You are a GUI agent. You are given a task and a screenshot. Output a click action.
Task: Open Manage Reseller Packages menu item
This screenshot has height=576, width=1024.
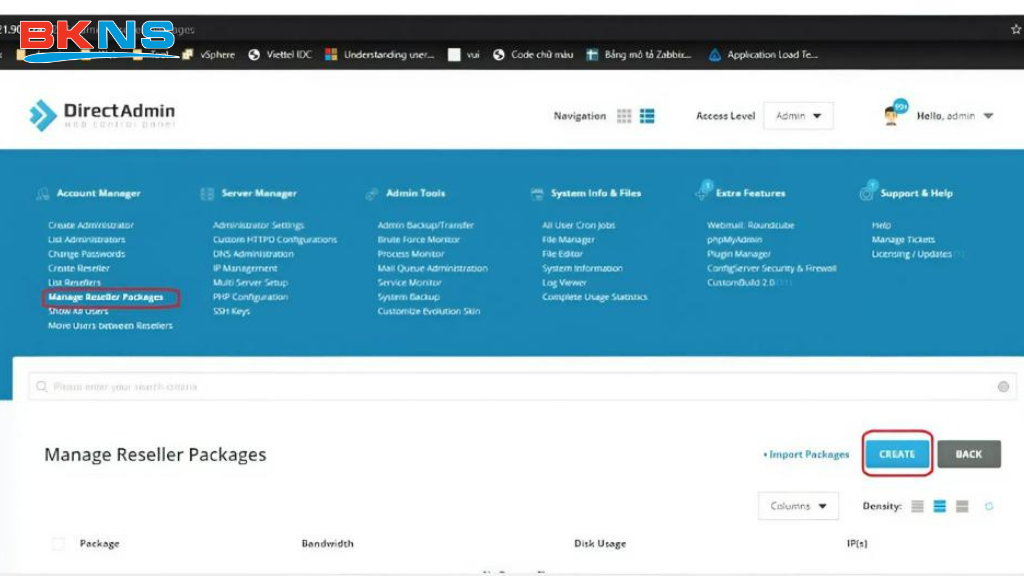click(x=109, y=296)
